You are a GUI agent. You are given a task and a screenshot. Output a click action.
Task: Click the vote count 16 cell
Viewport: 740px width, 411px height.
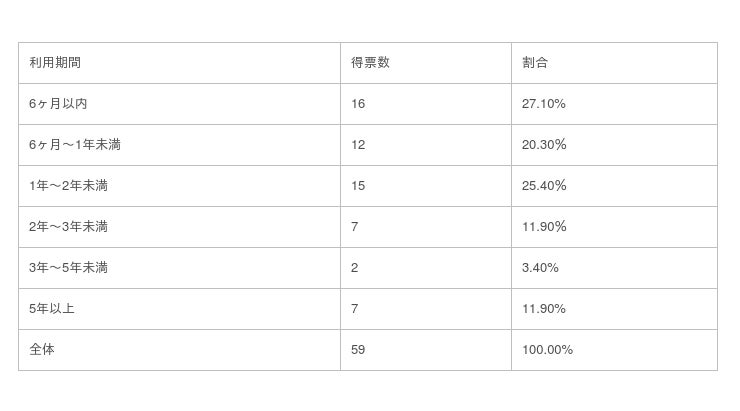pyautogui.click(x=359, y=104)
